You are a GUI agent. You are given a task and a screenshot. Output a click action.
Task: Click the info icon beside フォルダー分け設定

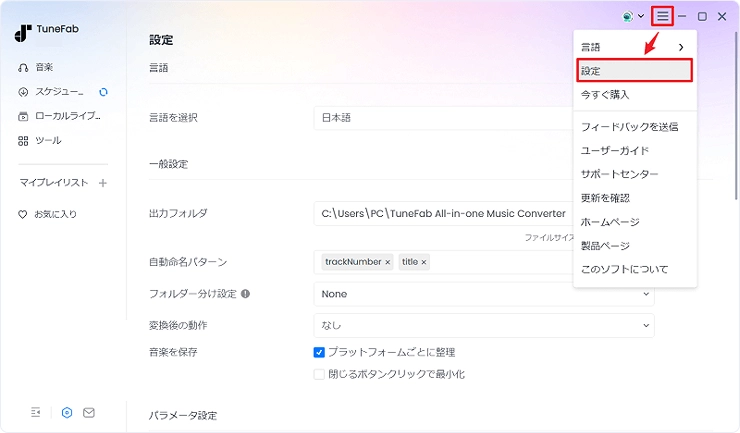coord(245,294)
